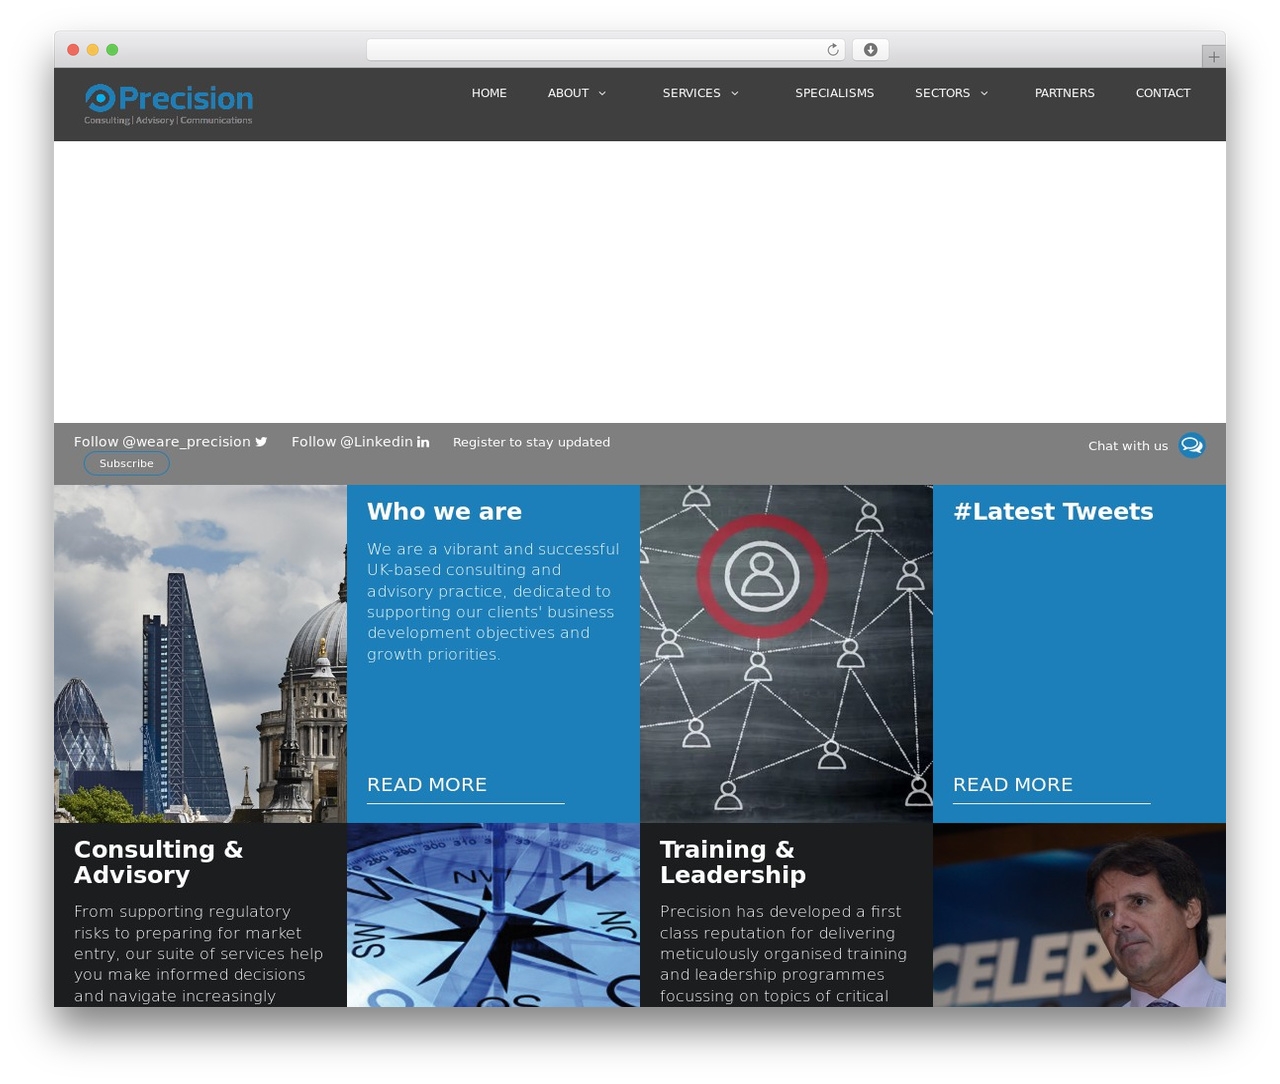1280x1084 pixels.
Task: Open the Partners page
Action: (1064, 93)
